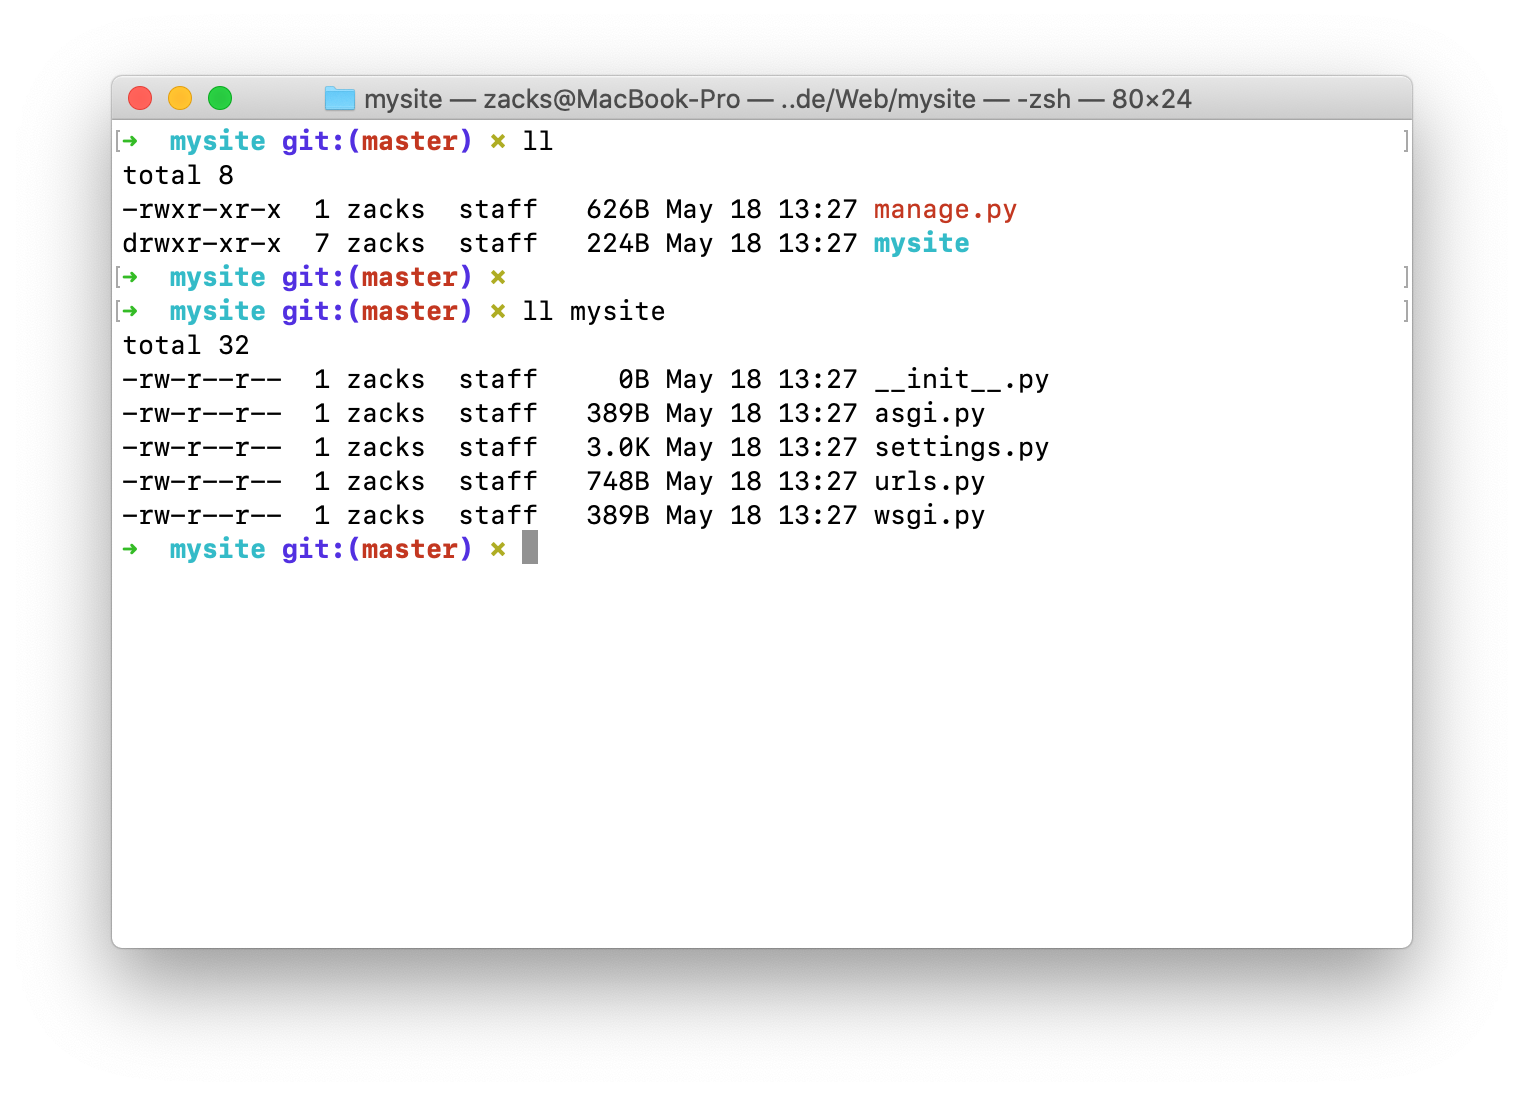1524x1096 pixels.
Task: Click the yellow x mark on the last prompt
Action: coord(498,549)
